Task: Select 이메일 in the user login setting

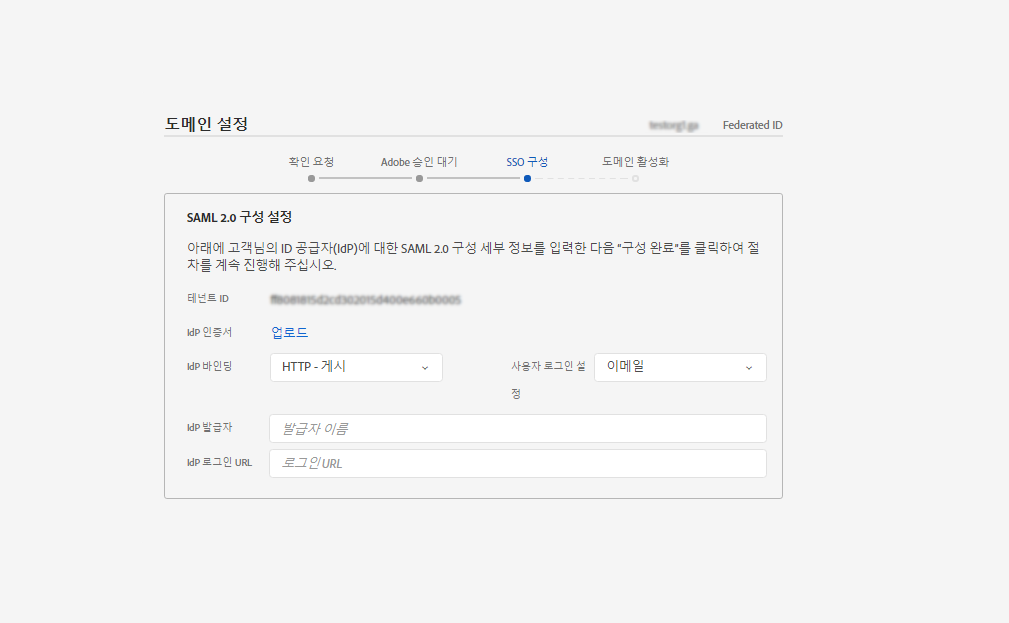Action: (680, 367)
